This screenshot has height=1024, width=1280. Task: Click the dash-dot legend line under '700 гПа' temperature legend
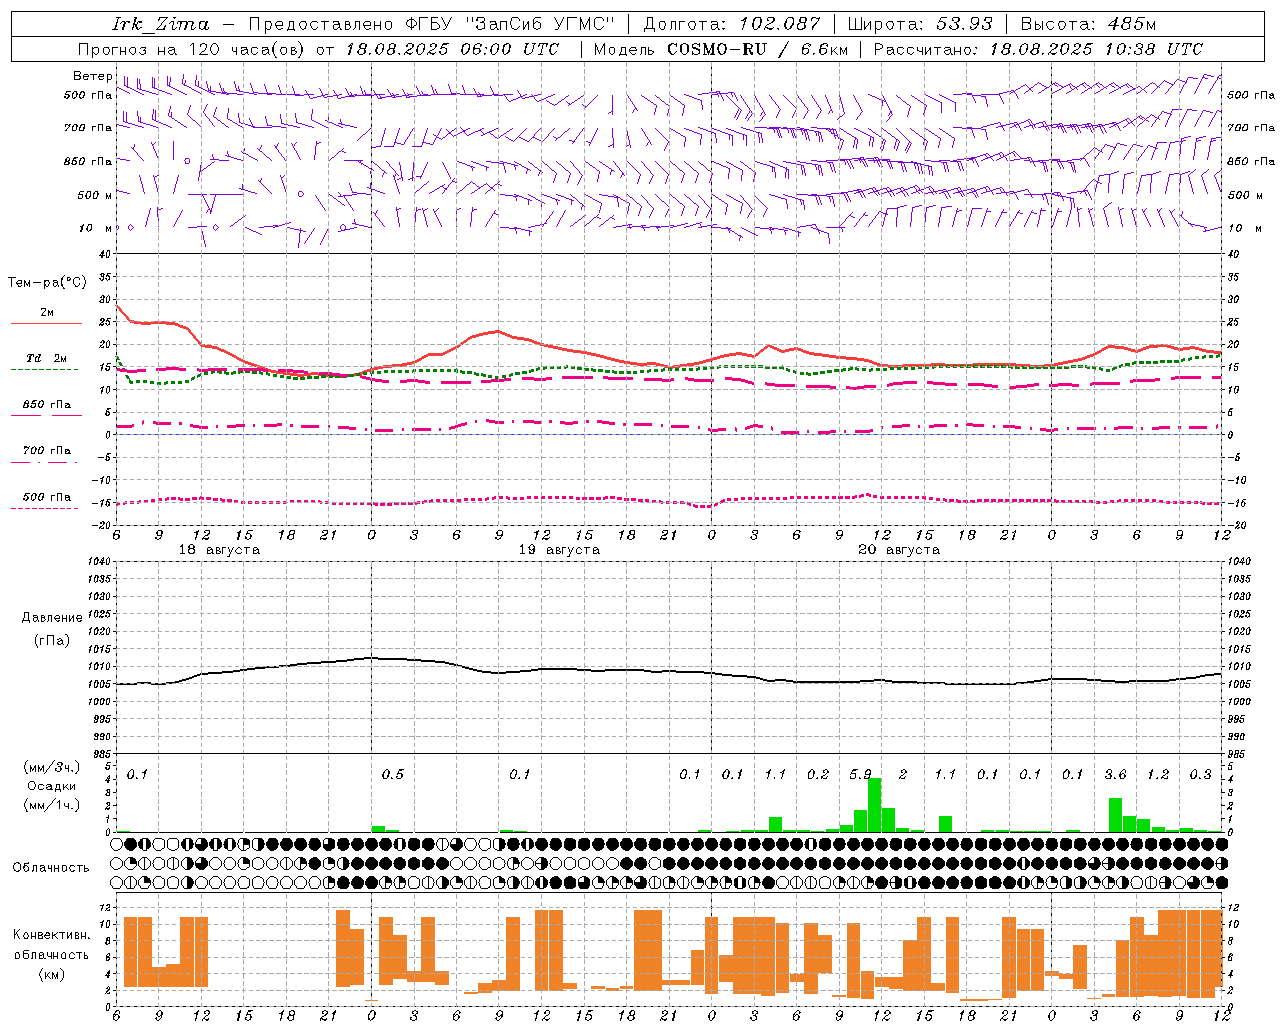(45, 462)
